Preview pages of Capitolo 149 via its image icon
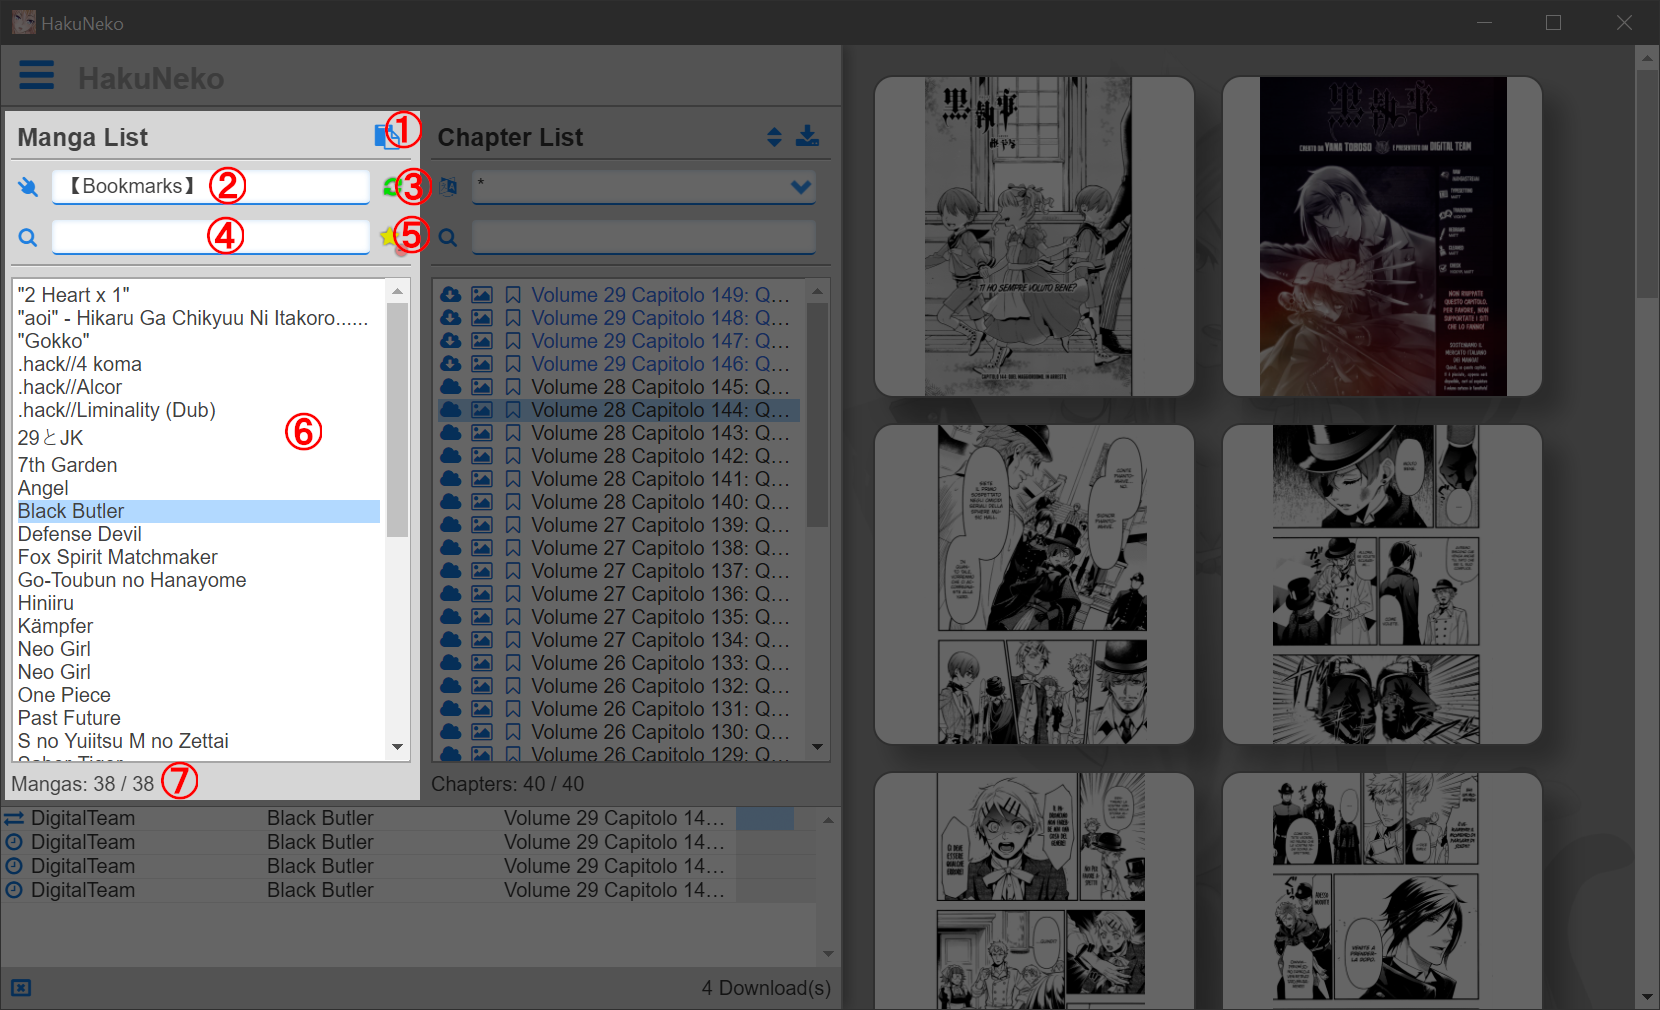1660x1010 pixels. point(482,295)
